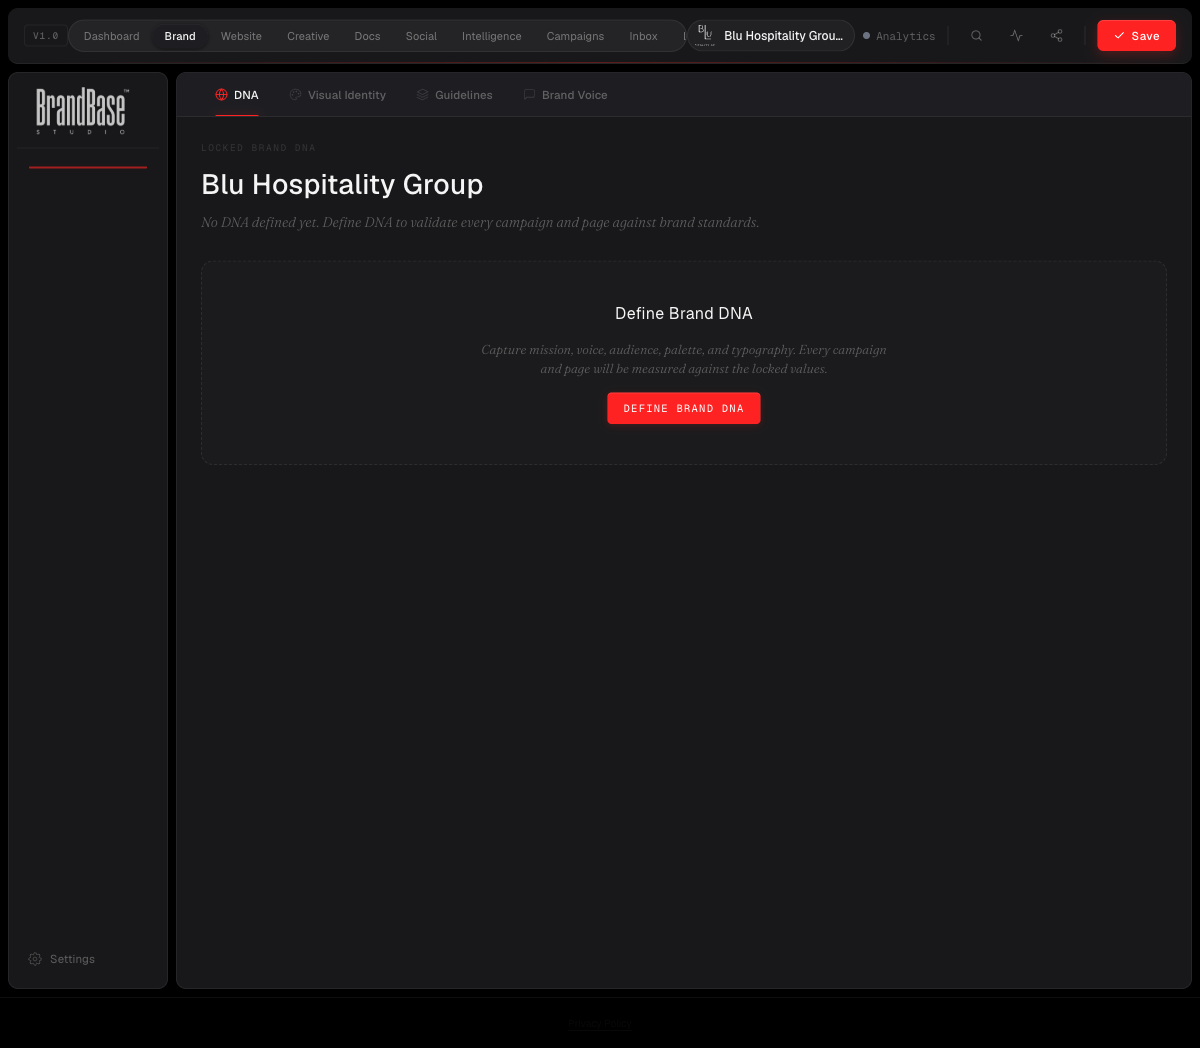The width and height of the screenshot is (1200, 1048).
Task: Click the share icon in header
Action: coord(1056,36)
